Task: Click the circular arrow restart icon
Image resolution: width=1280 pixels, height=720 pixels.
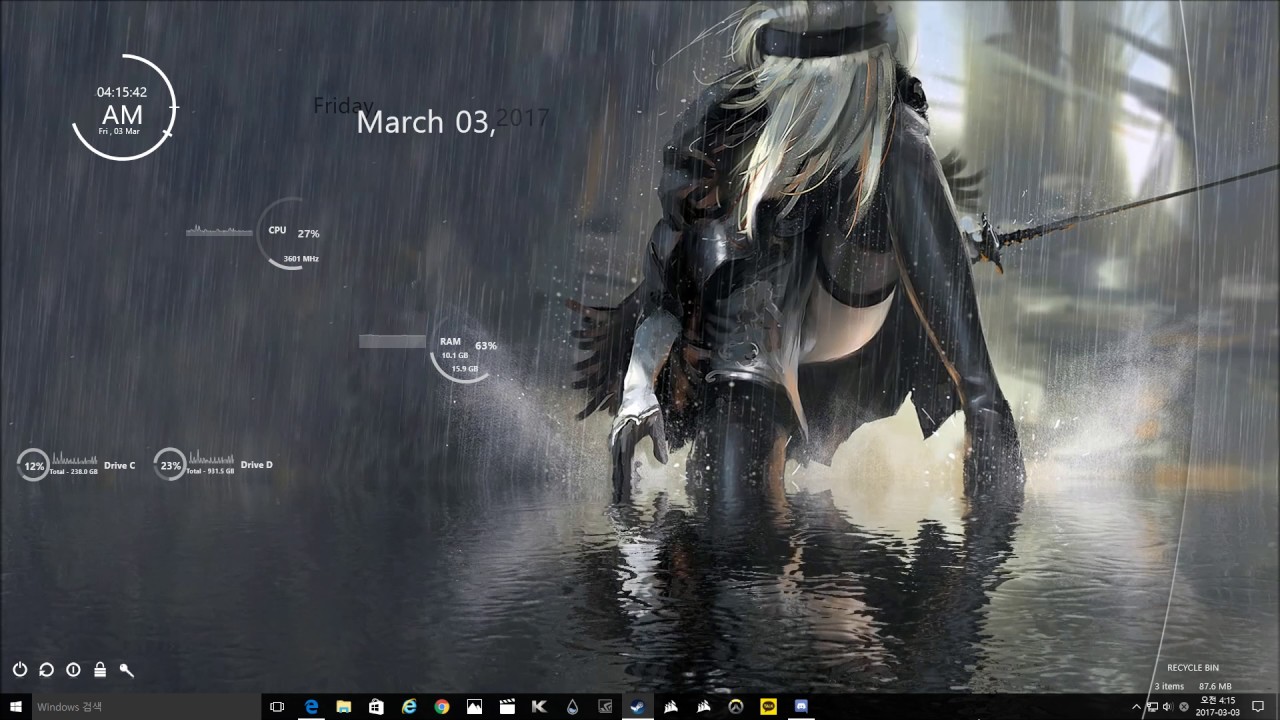Action: click(46, 670)
